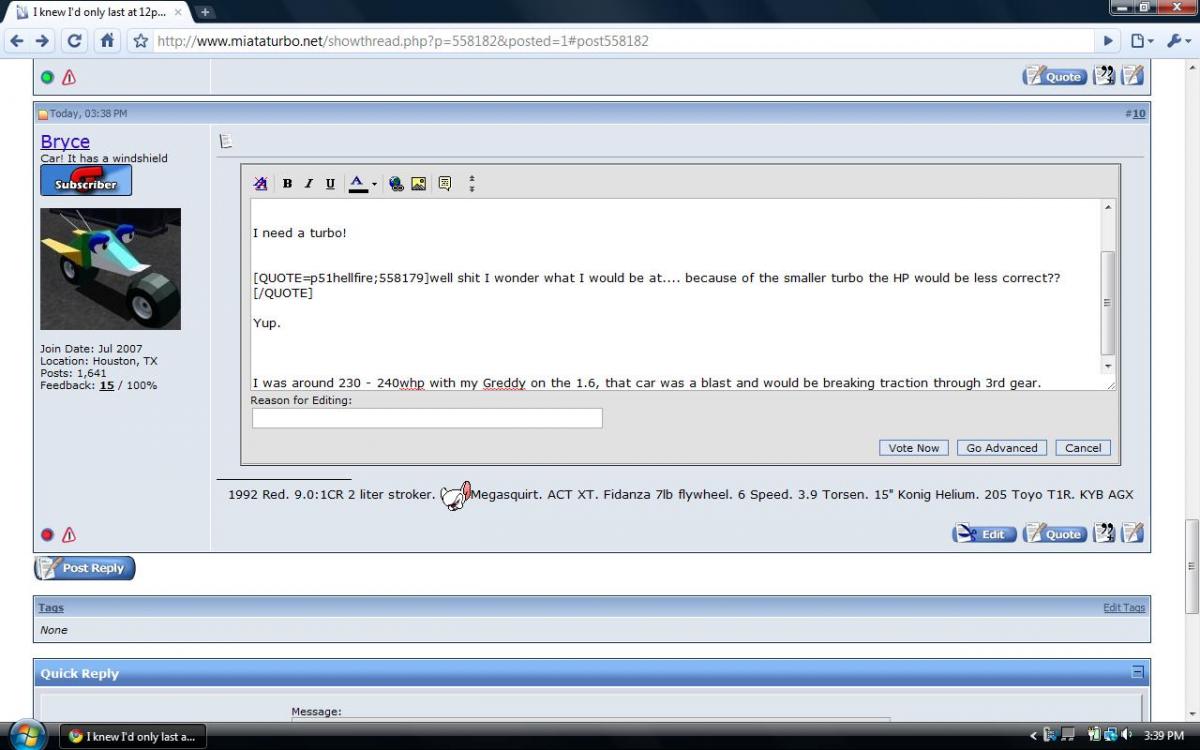The image size is (1200, 750).
Task: Quote Bryce's post with the Quote button
Action: pos(1055,534)
